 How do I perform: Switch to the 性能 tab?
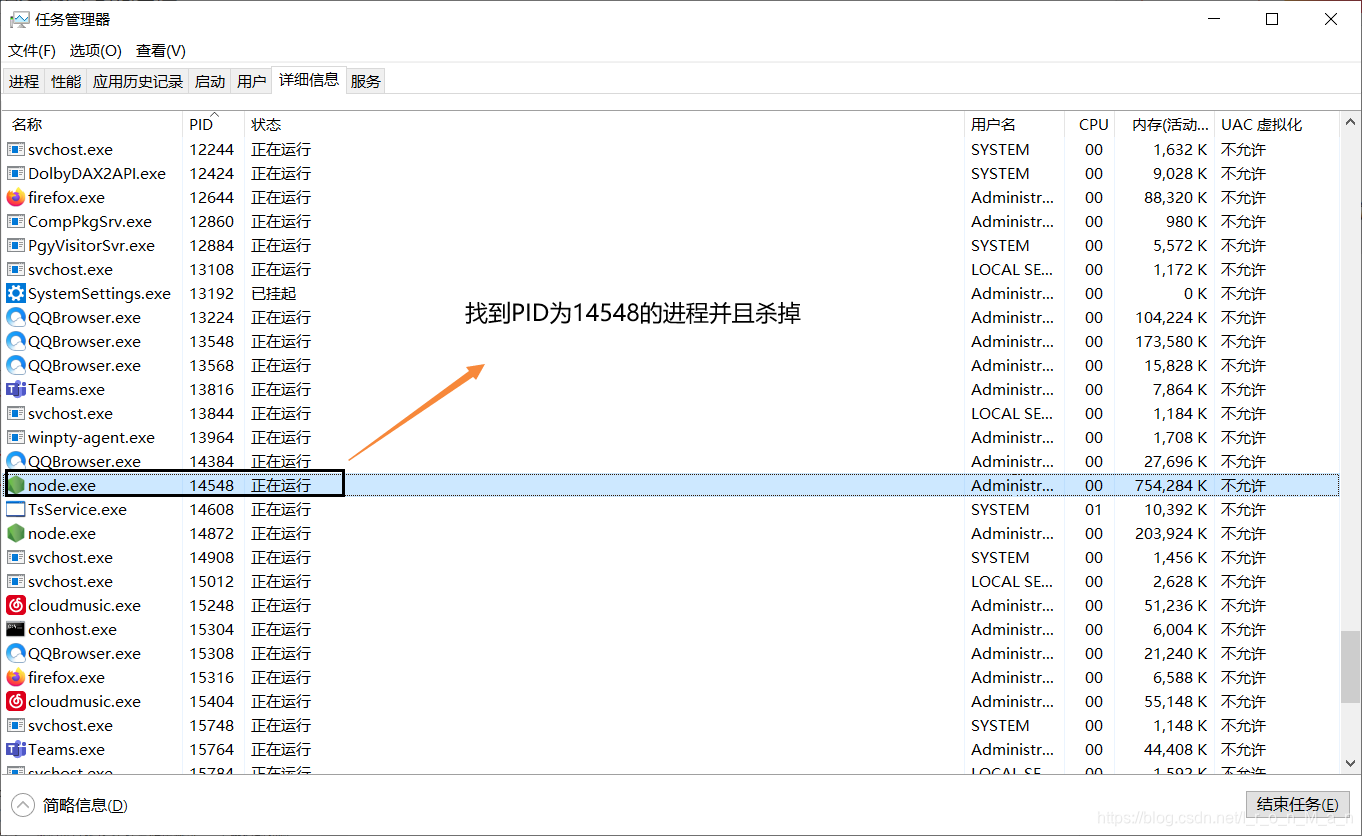65,81
